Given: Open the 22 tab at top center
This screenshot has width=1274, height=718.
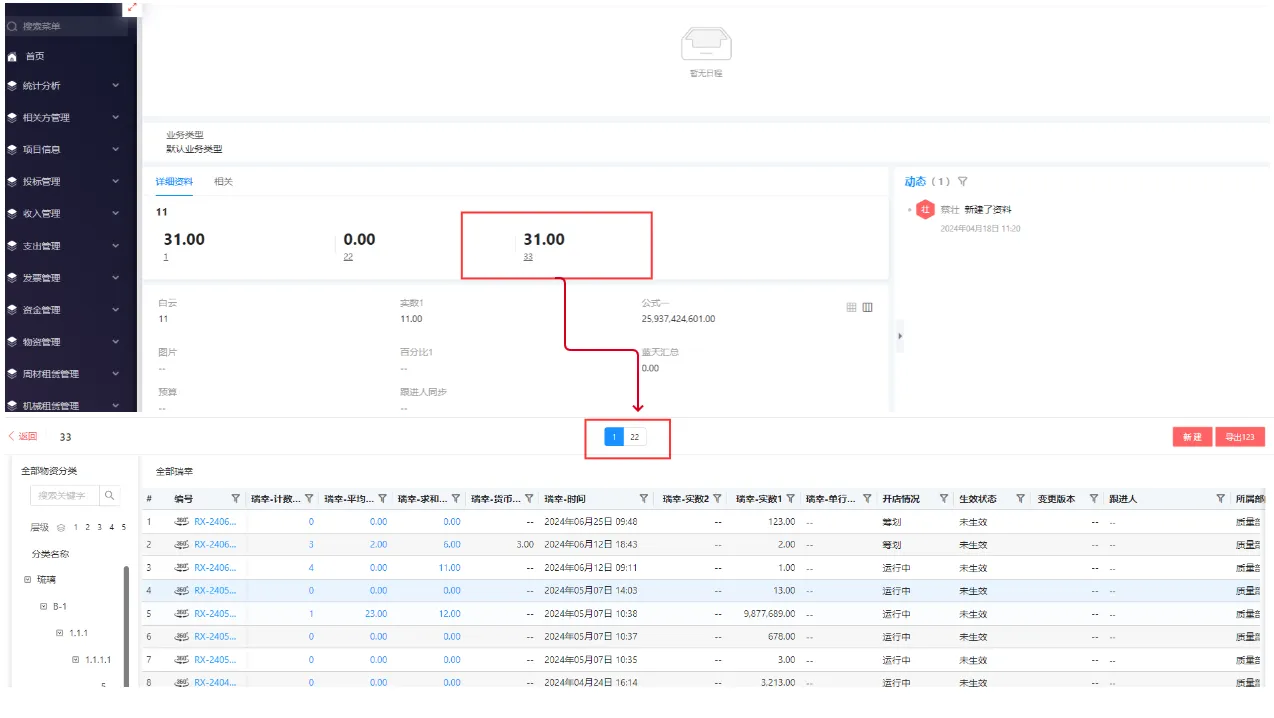Looking at the screenshot, I should pos(634,437).
